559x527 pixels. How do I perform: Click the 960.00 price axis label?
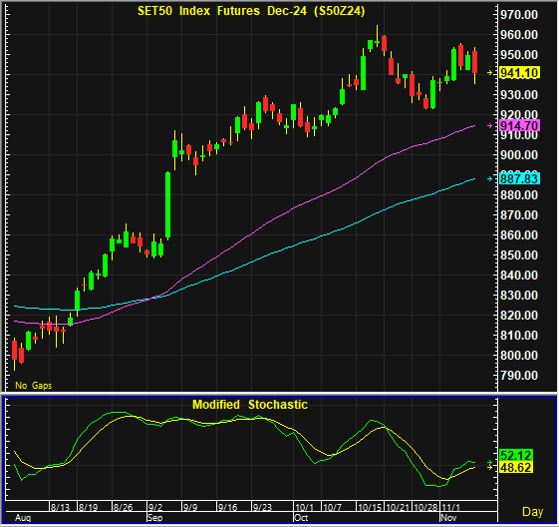coord(519,35)
